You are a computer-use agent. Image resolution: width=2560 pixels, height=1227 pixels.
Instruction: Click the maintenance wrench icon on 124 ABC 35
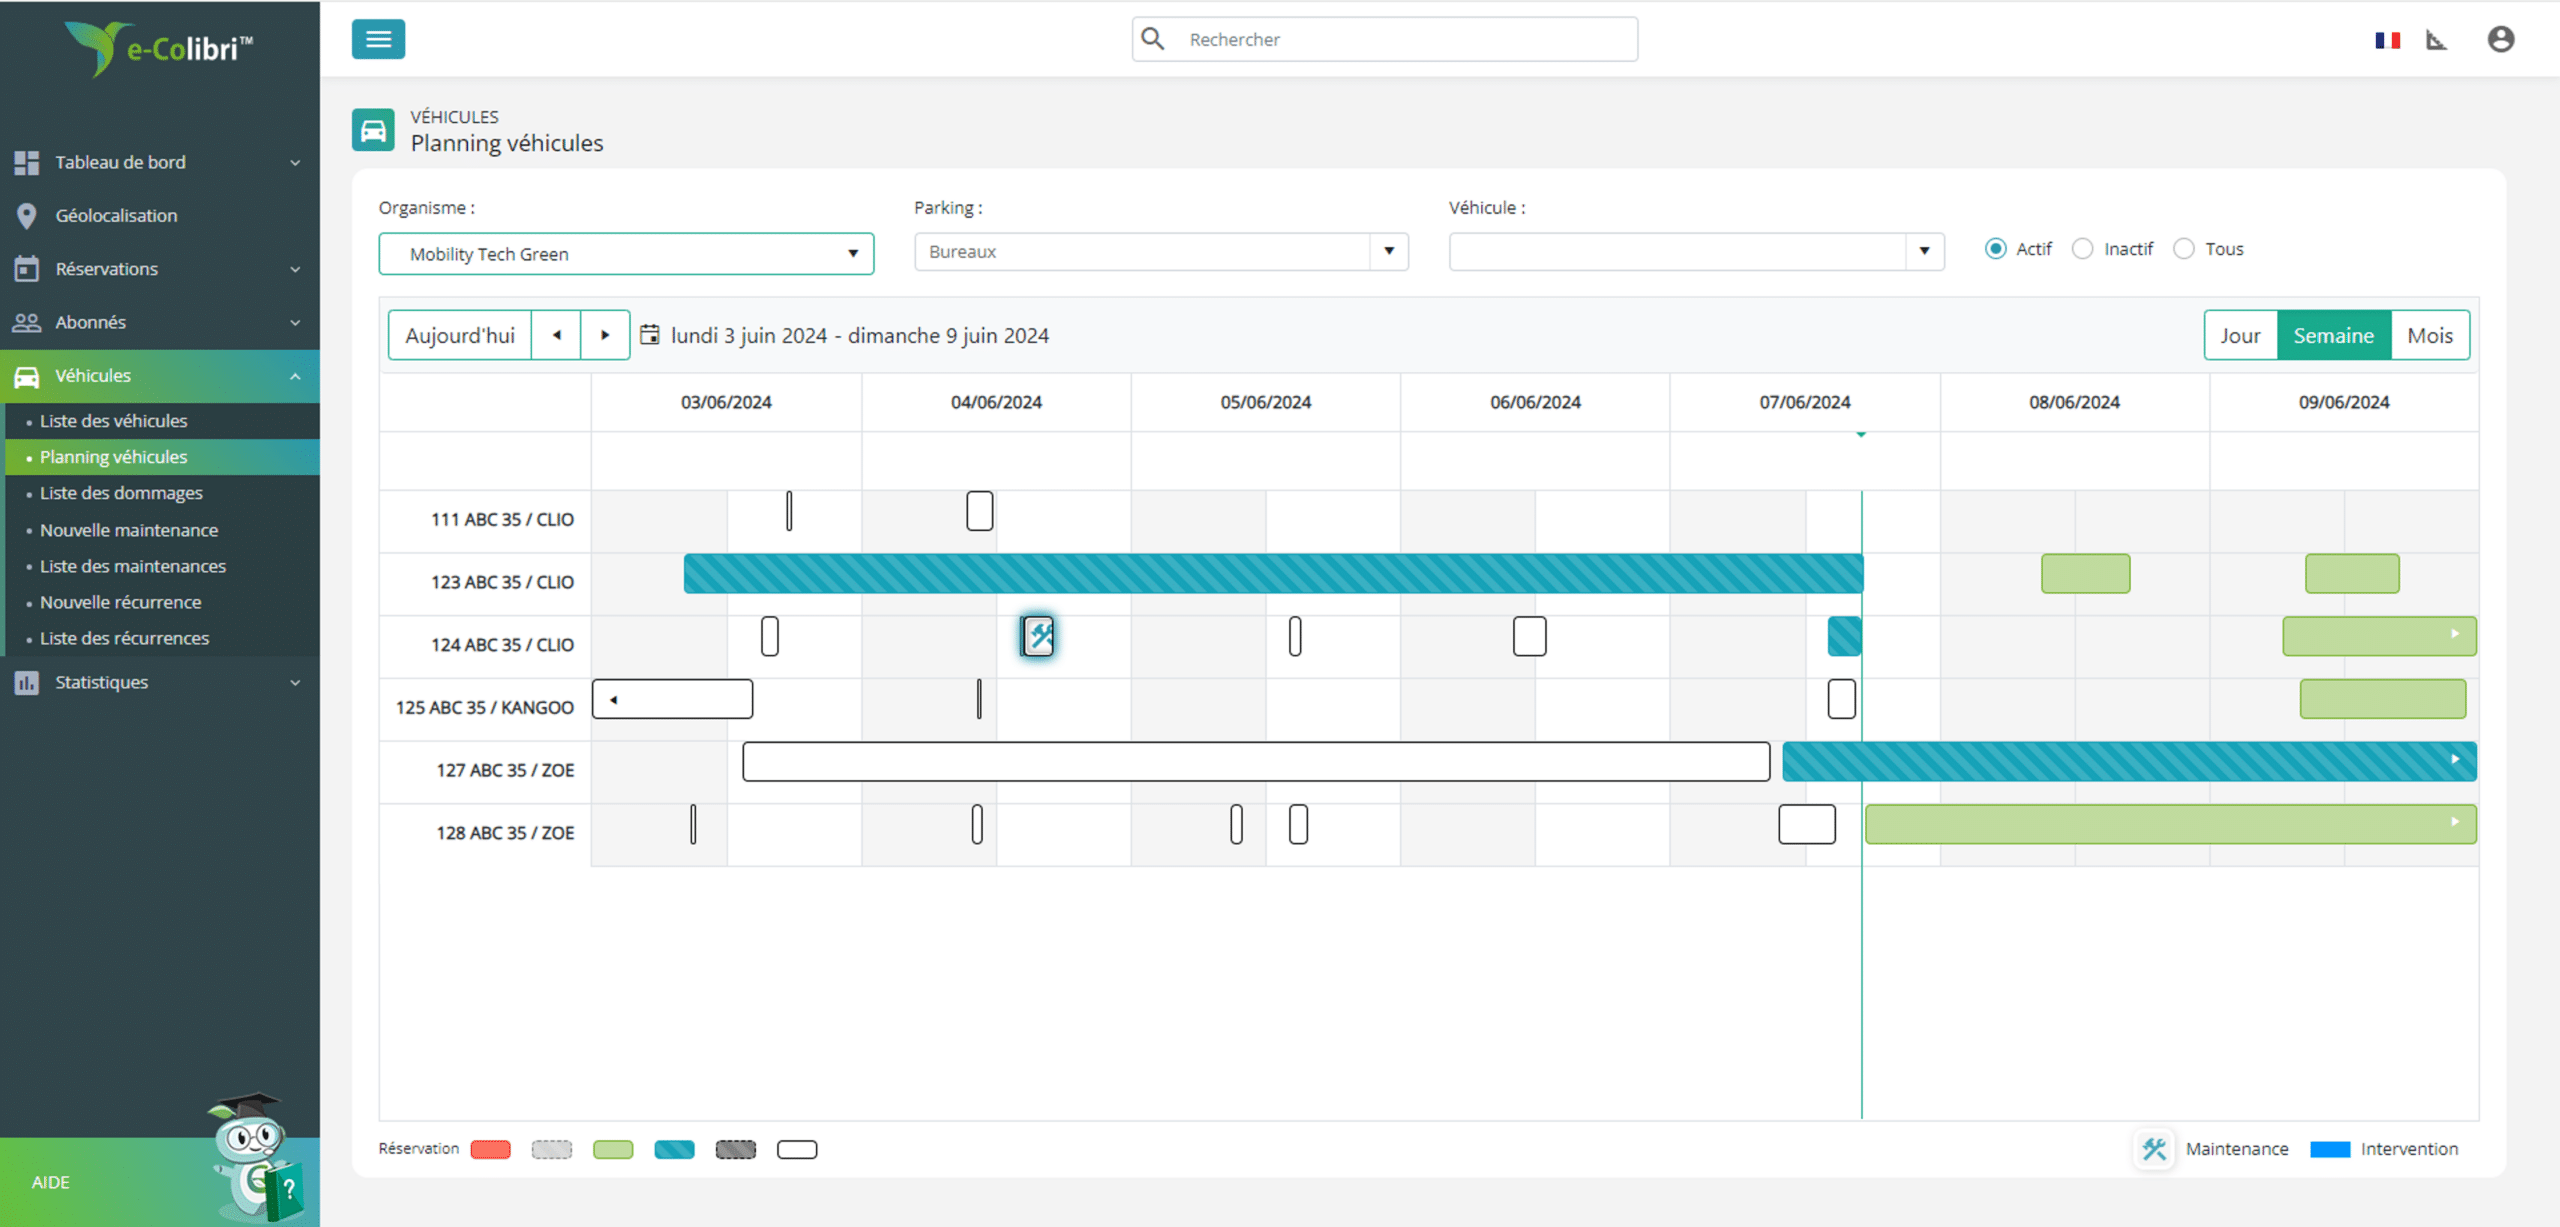pos(1039,636)
